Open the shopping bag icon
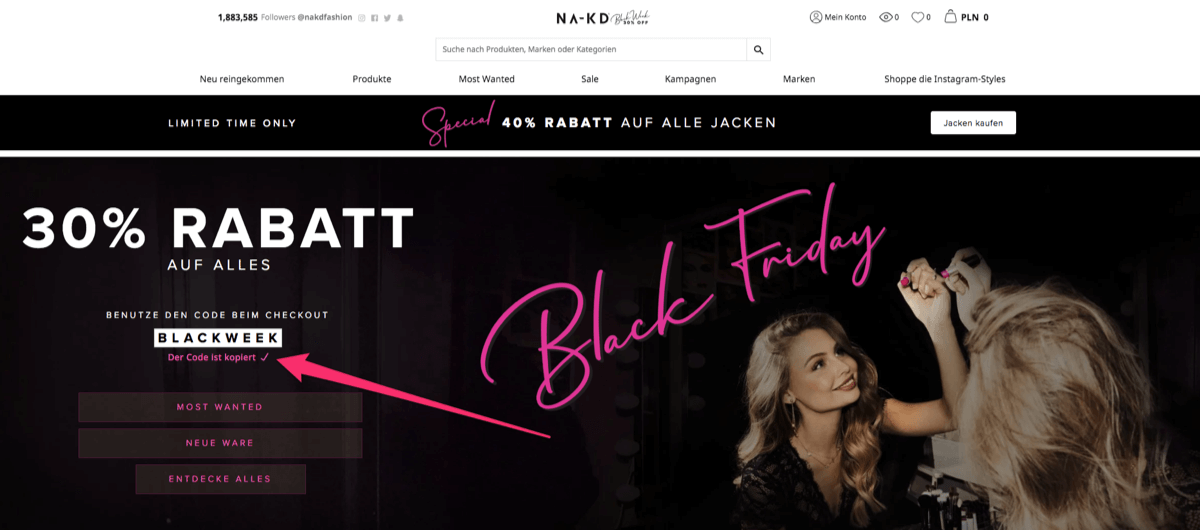Screen dimensions: 1200x530 coord(950,16)
